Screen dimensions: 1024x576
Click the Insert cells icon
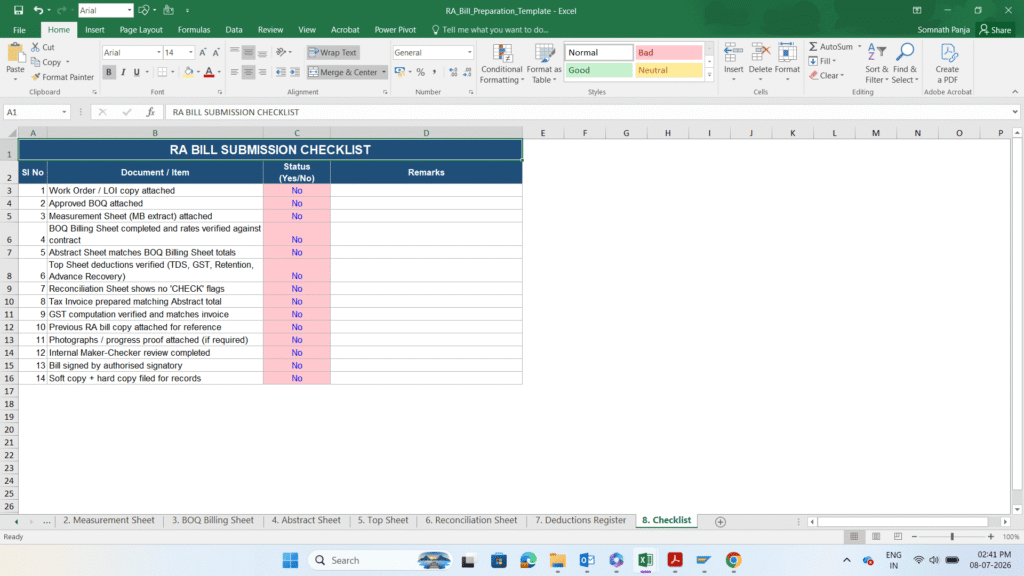(x=733, y=53)
